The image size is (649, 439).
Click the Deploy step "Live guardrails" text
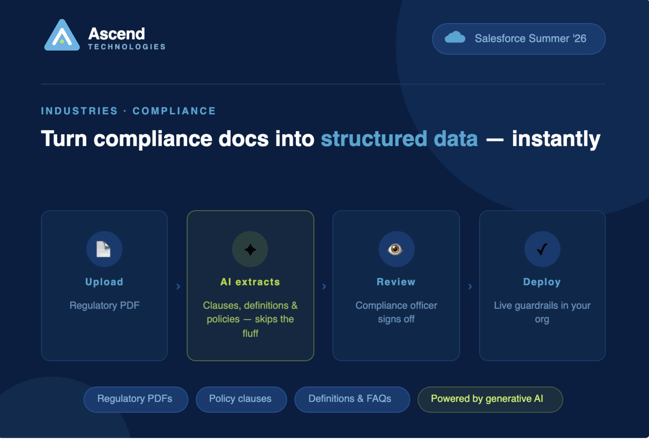coord(542,312)
